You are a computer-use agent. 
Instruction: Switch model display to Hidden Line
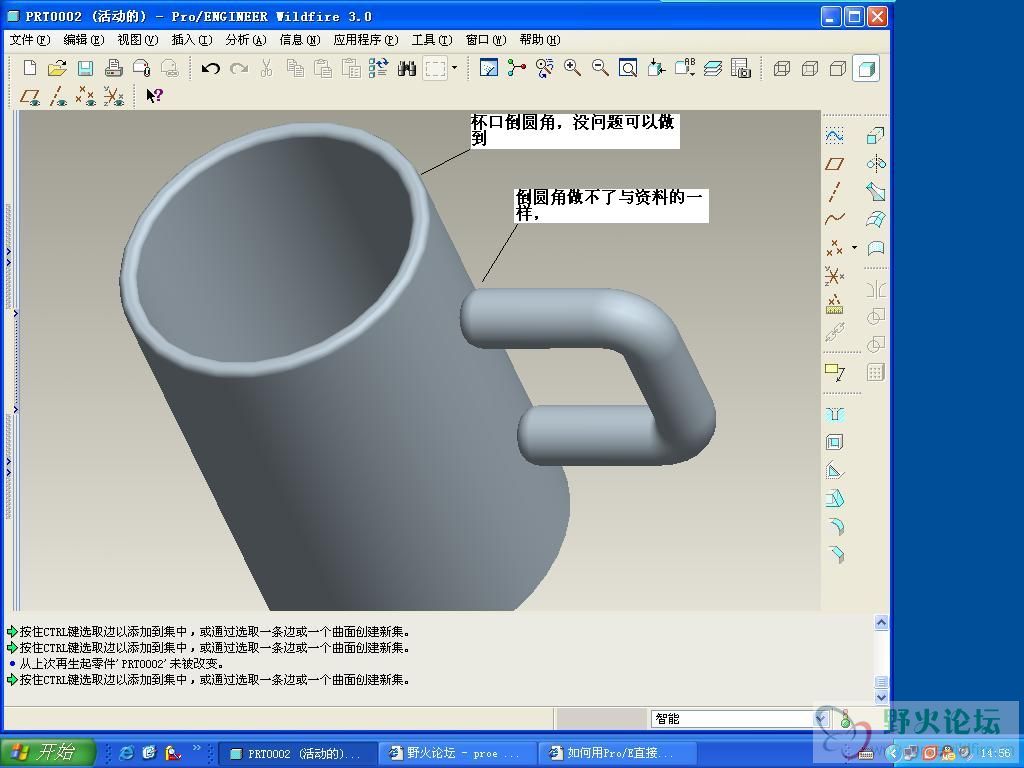pos(810,68)
